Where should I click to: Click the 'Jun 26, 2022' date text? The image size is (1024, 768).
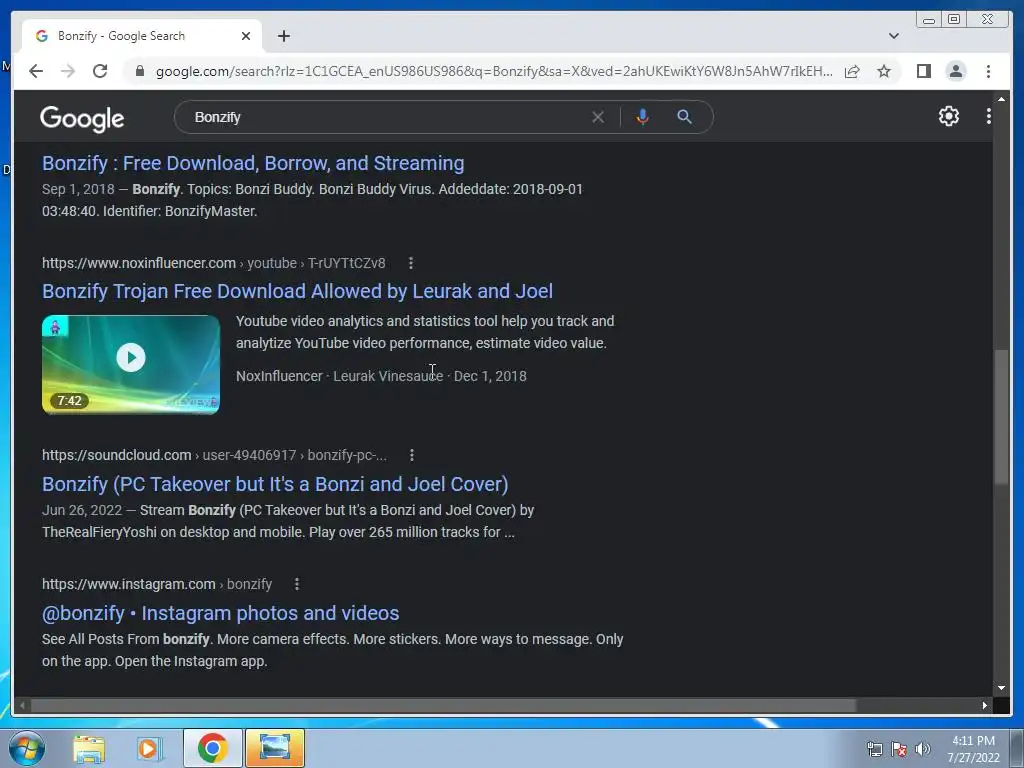pyautogui.click(x=82, y=510)
